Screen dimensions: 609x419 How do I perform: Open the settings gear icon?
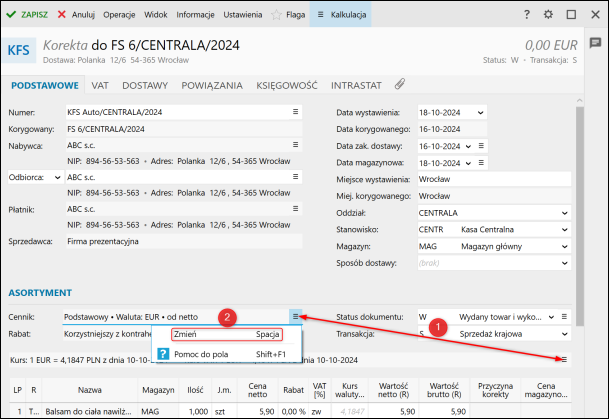548,14
